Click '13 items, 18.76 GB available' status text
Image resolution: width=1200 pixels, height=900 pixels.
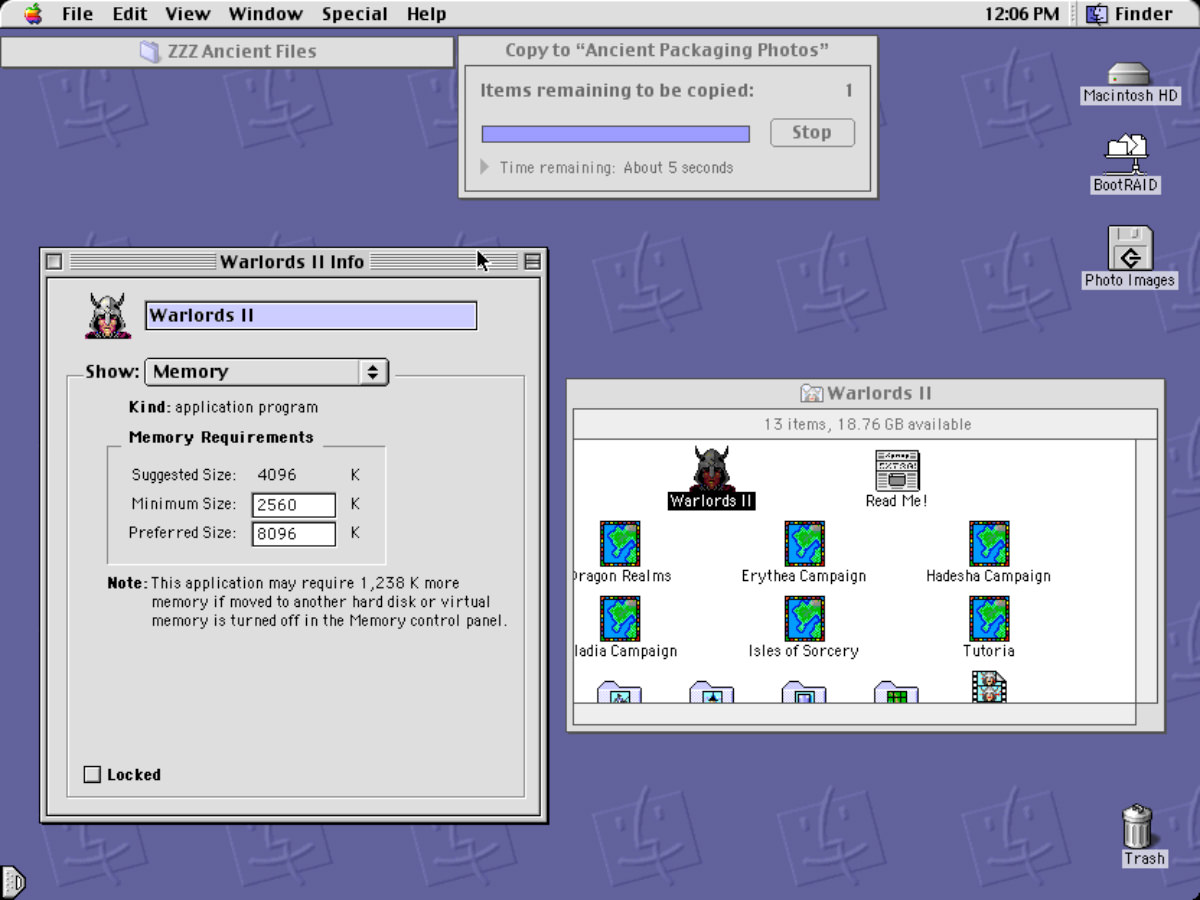click(x=868, y=424)
